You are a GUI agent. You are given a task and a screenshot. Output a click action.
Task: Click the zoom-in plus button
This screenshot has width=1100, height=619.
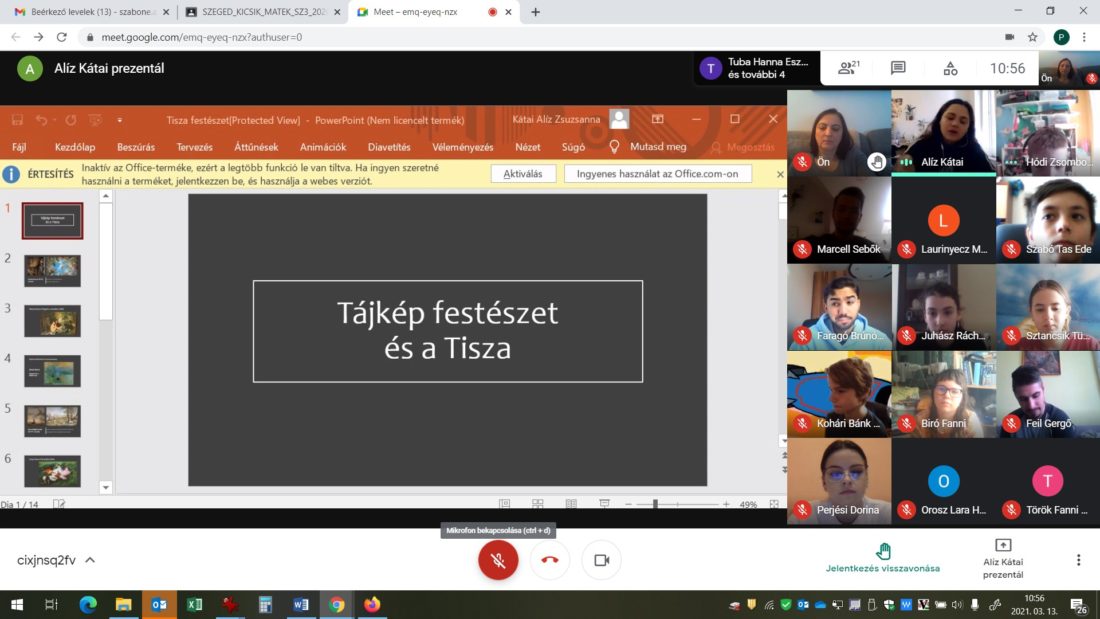point(726,504)
